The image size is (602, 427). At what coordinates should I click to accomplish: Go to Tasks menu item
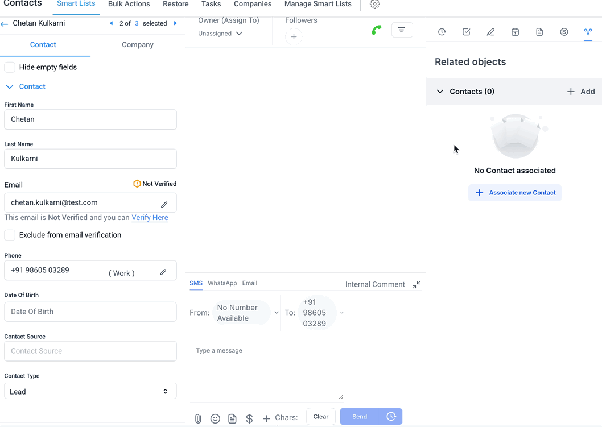pos(211,4)
